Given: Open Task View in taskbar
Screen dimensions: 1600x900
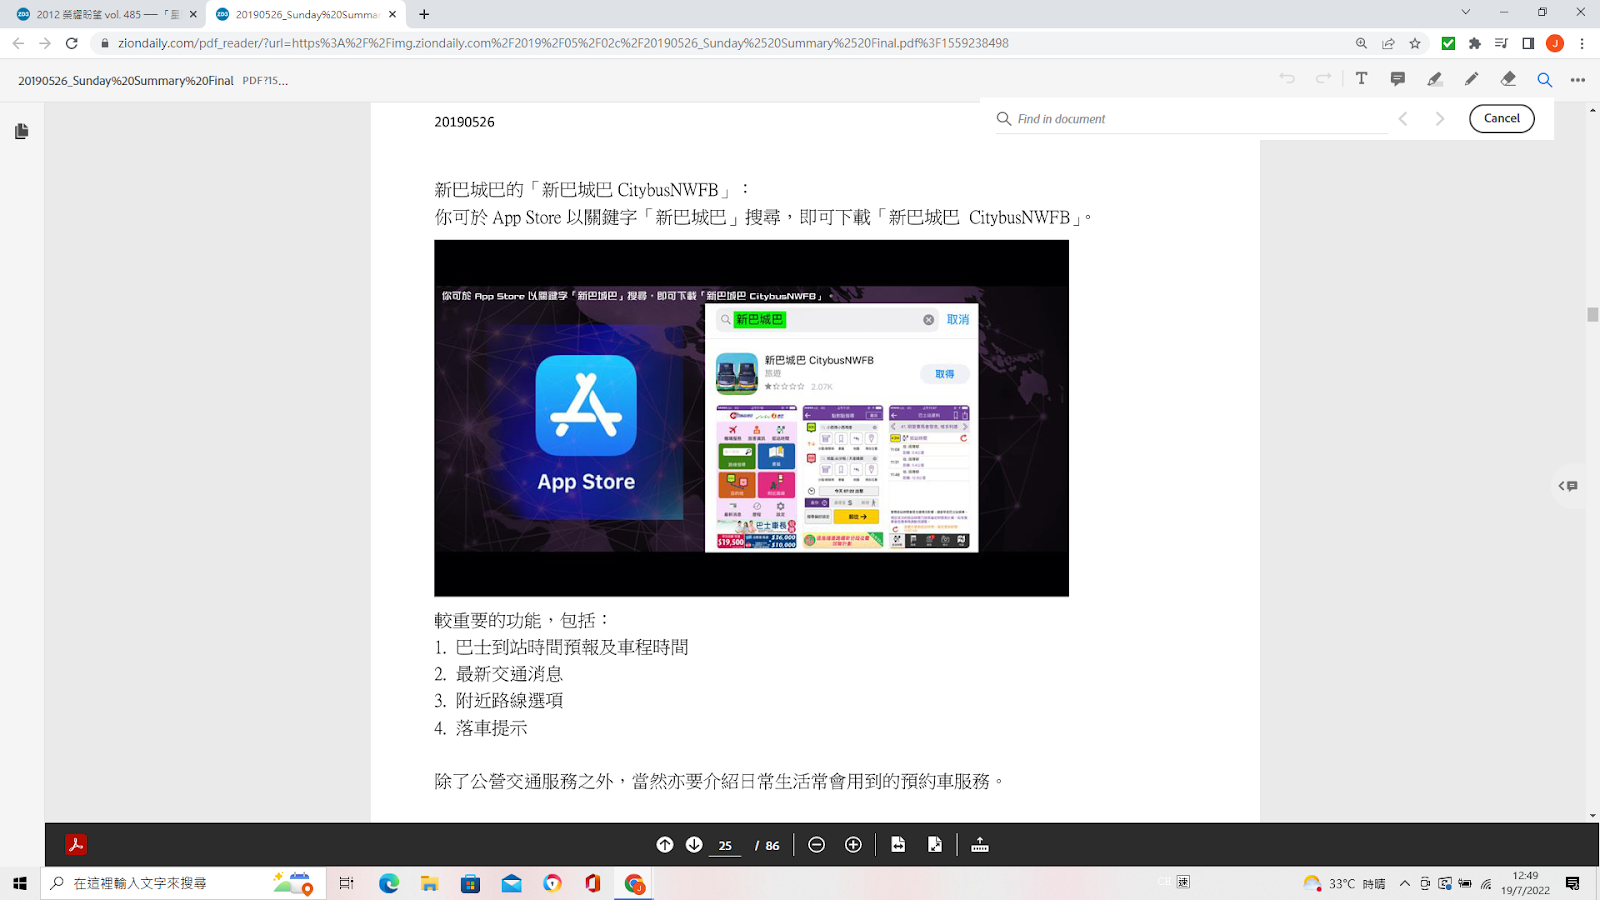Looking at the screenshot, I should (346, 883).
